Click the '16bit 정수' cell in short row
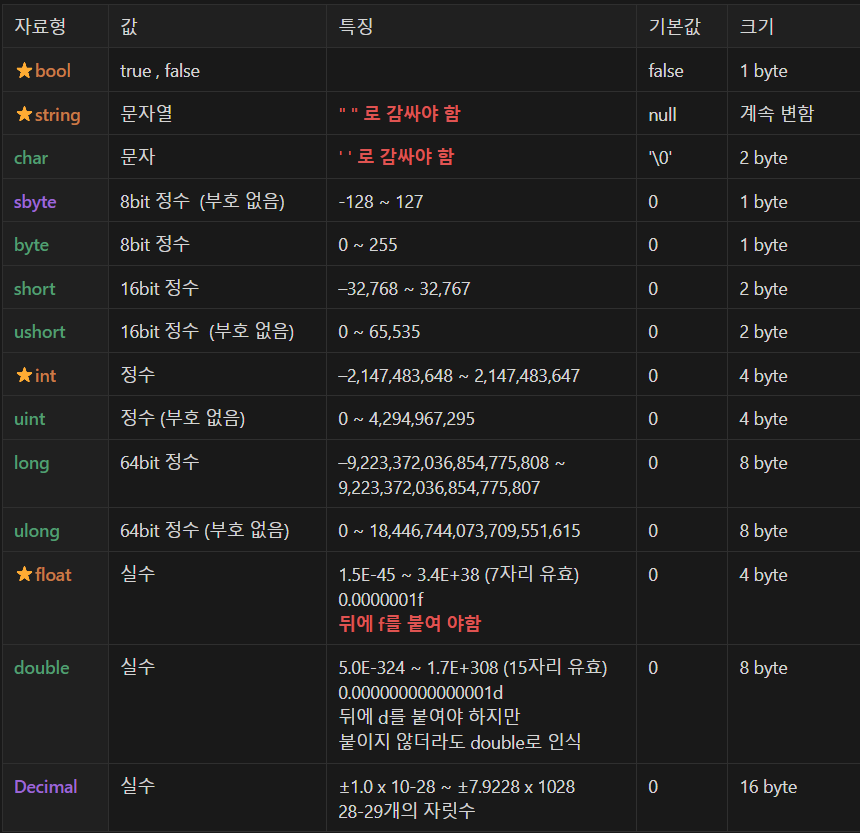 click(160, 288)
